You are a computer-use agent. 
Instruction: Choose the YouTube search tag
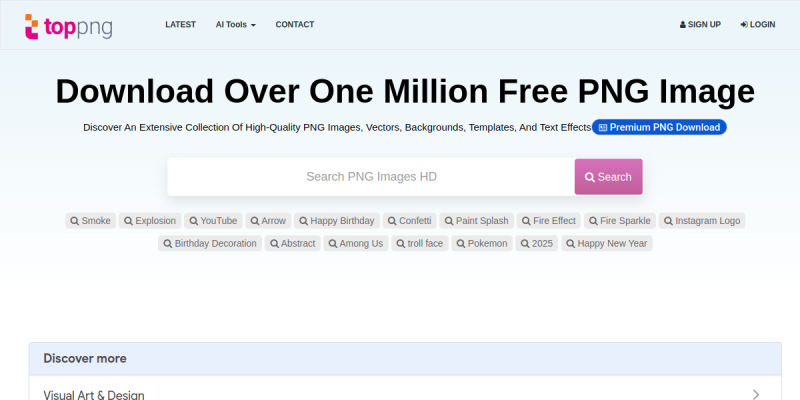(213, 221)
